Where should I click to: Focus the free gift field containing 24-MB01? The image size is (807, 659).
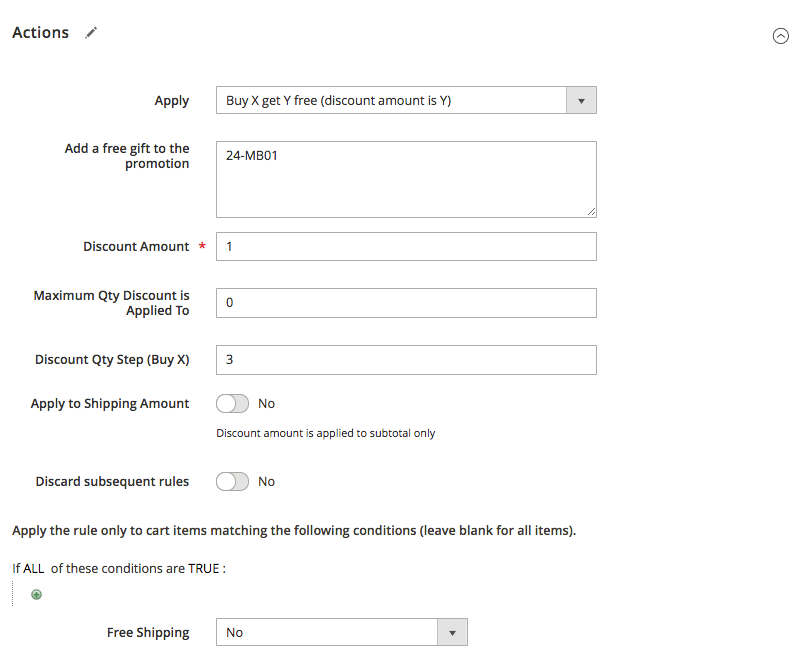click(x=406, y=179)
